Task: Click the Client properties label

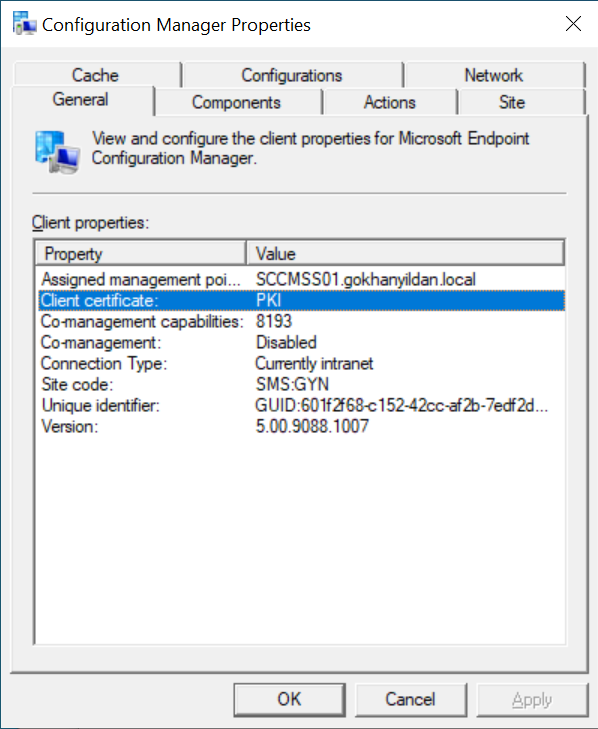Action: pyautogui.click(x=91, y=223)
